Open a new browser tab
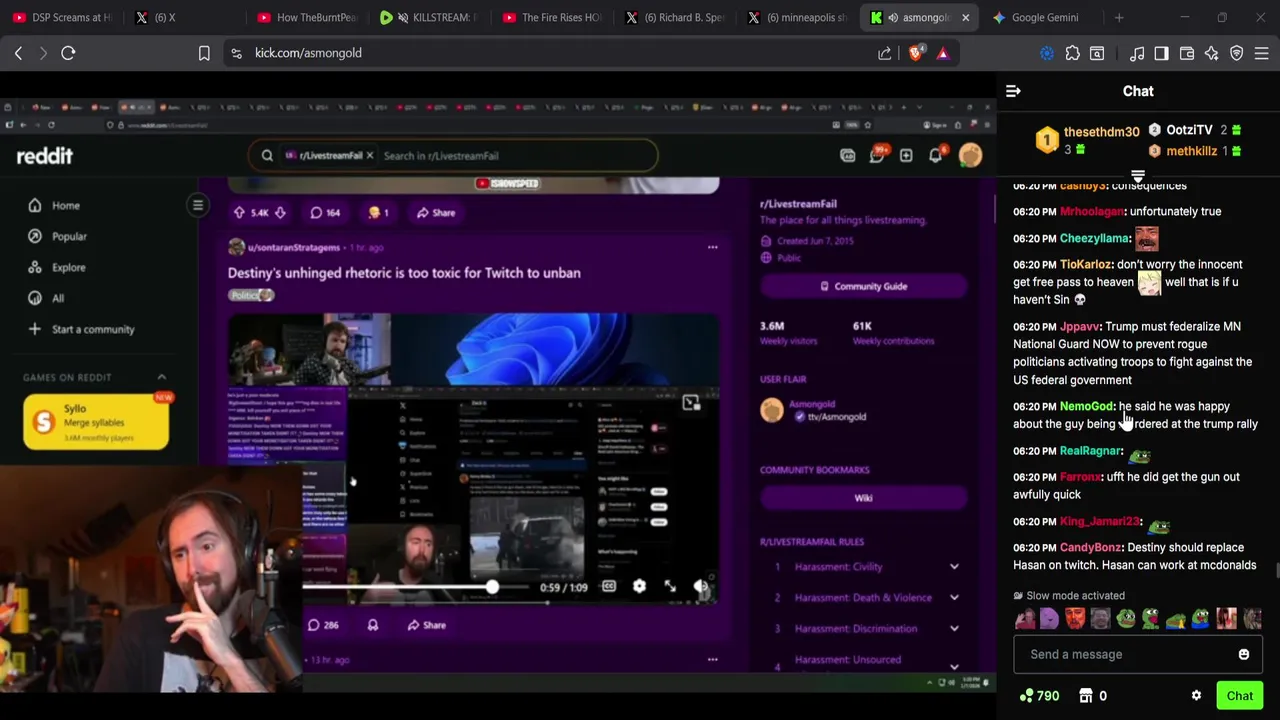Image resolution: width=1280 pixels, height=720 pixels. pyautogui.click(x=1119, y=17)
